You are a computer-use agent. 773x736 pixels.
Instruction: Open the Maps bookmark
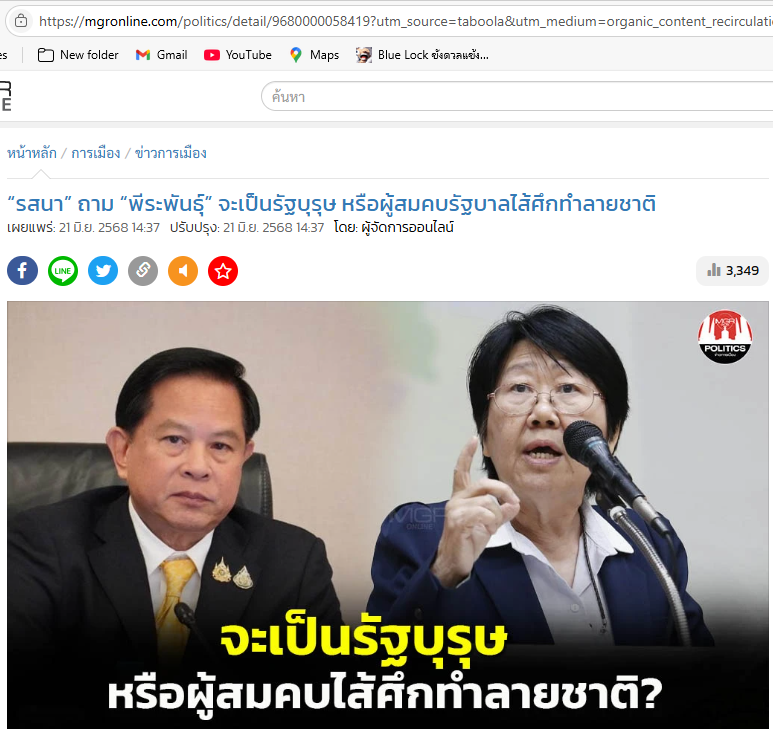pyautogui.click(x=315, y=55)
